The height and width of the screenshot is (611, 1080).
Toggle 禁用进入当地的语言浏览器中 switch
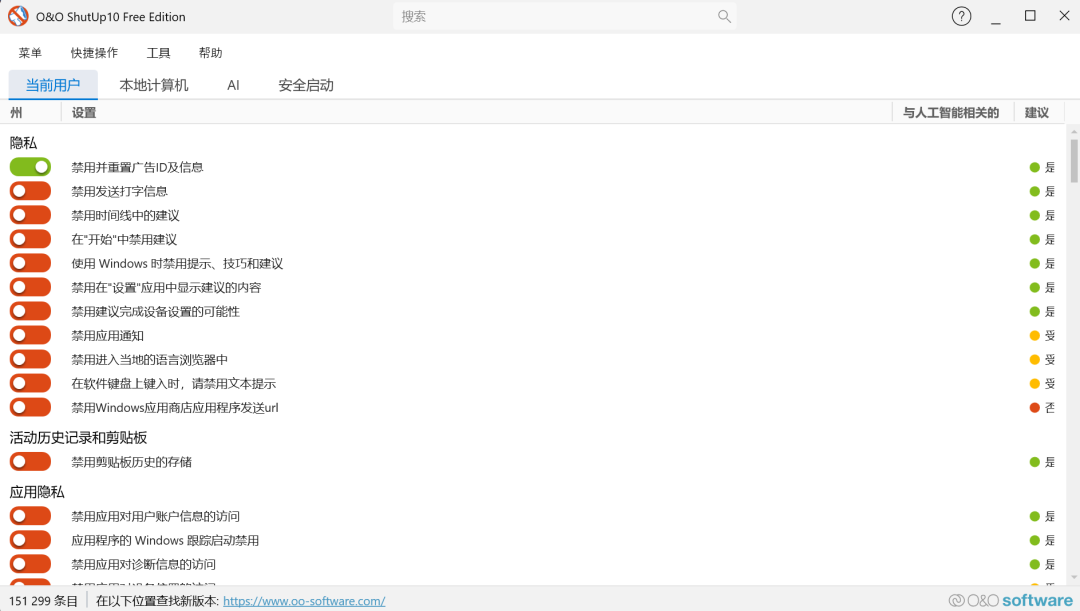(x=30, y=359)
